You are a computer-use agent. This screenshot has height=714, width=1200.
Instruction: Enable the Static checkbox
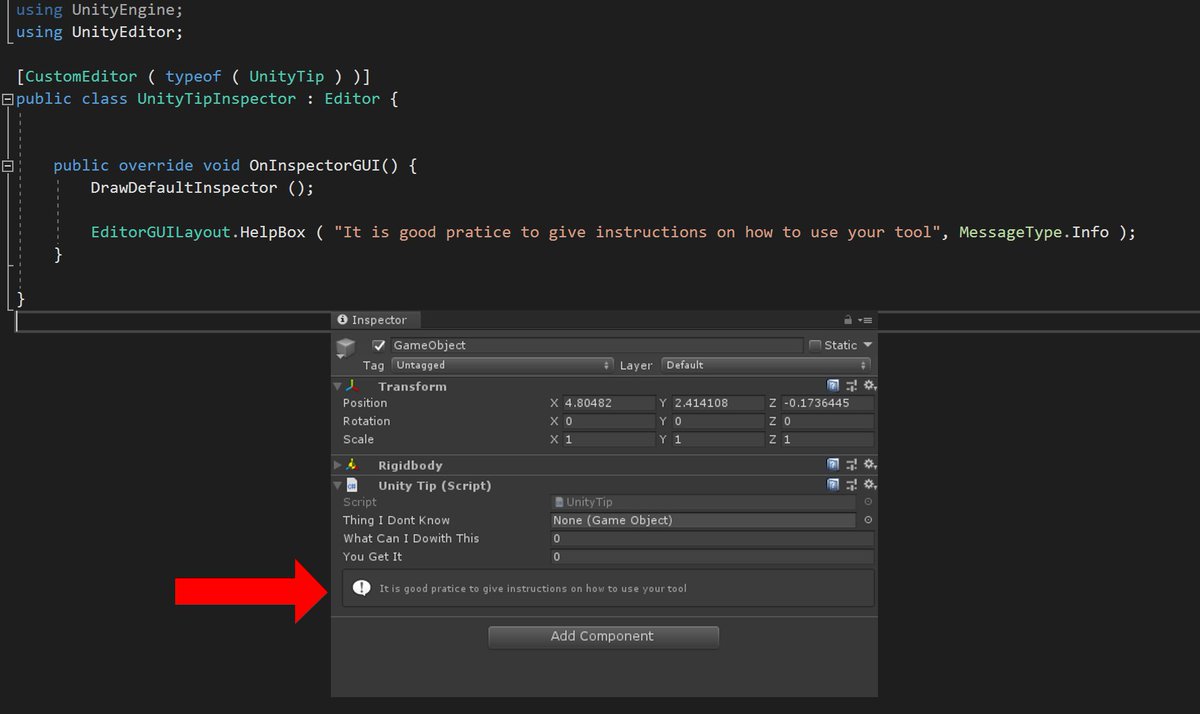click(815, 345)
